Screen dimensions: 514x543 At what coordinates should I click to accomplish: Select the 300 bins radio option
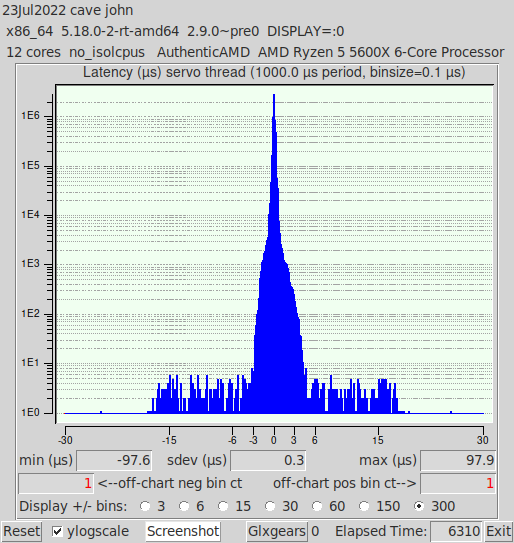(419, 506)
